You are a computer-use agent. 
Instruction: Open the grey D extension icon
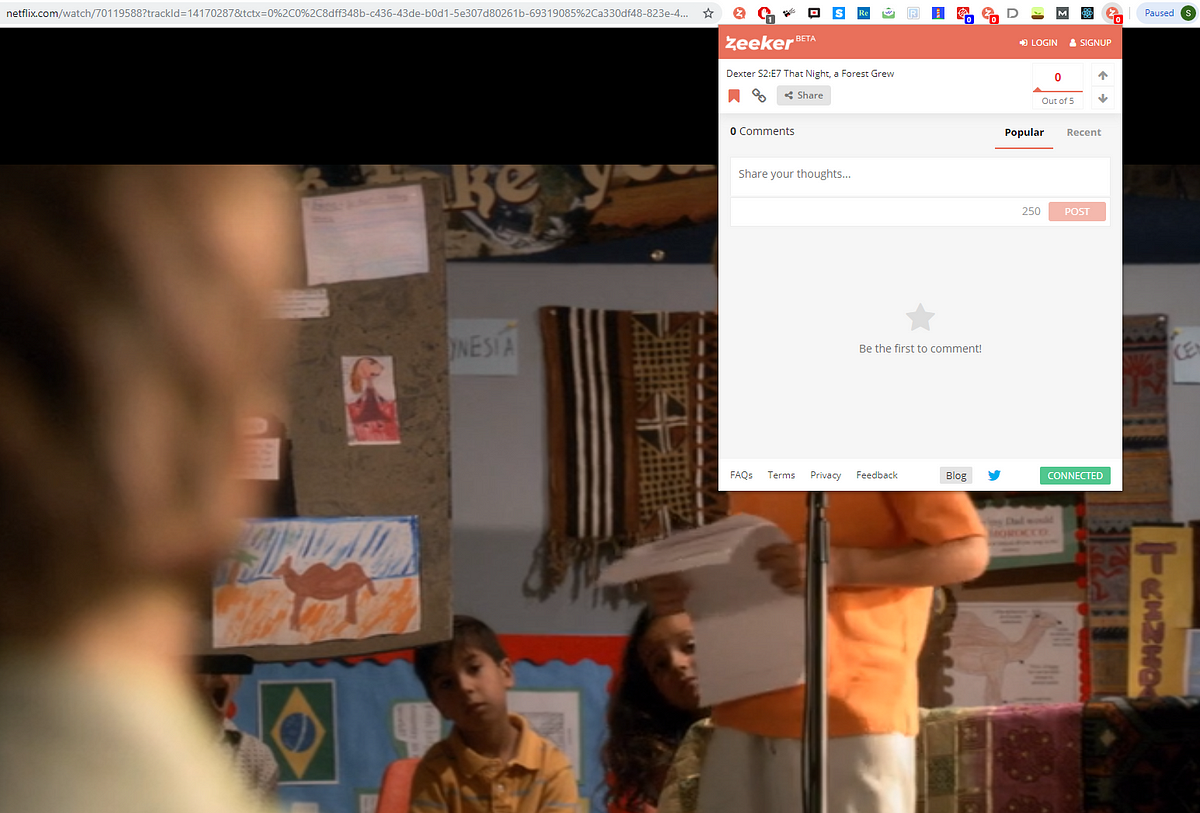pyautogui.click(x=1013, y=13)
